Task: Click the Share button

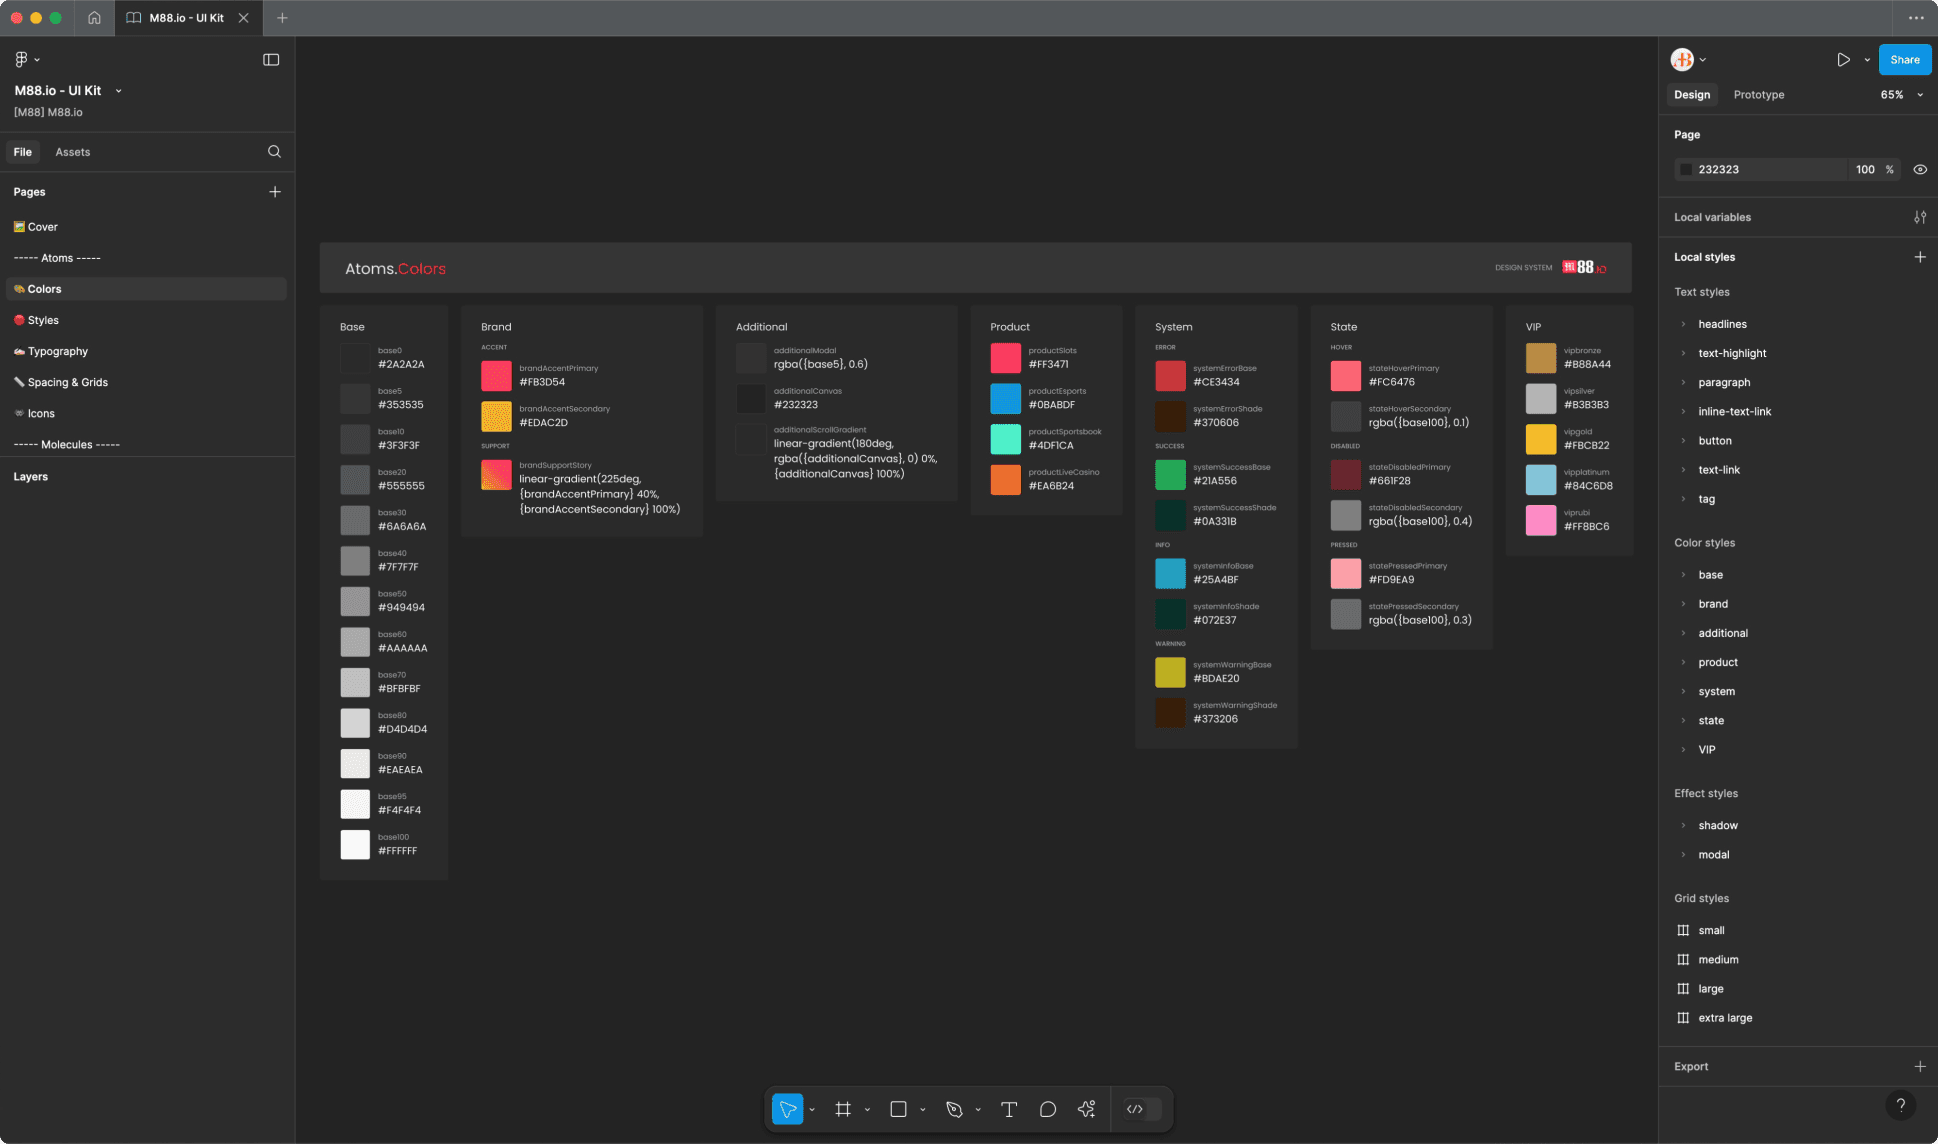Action: [x=1904, y=59]
